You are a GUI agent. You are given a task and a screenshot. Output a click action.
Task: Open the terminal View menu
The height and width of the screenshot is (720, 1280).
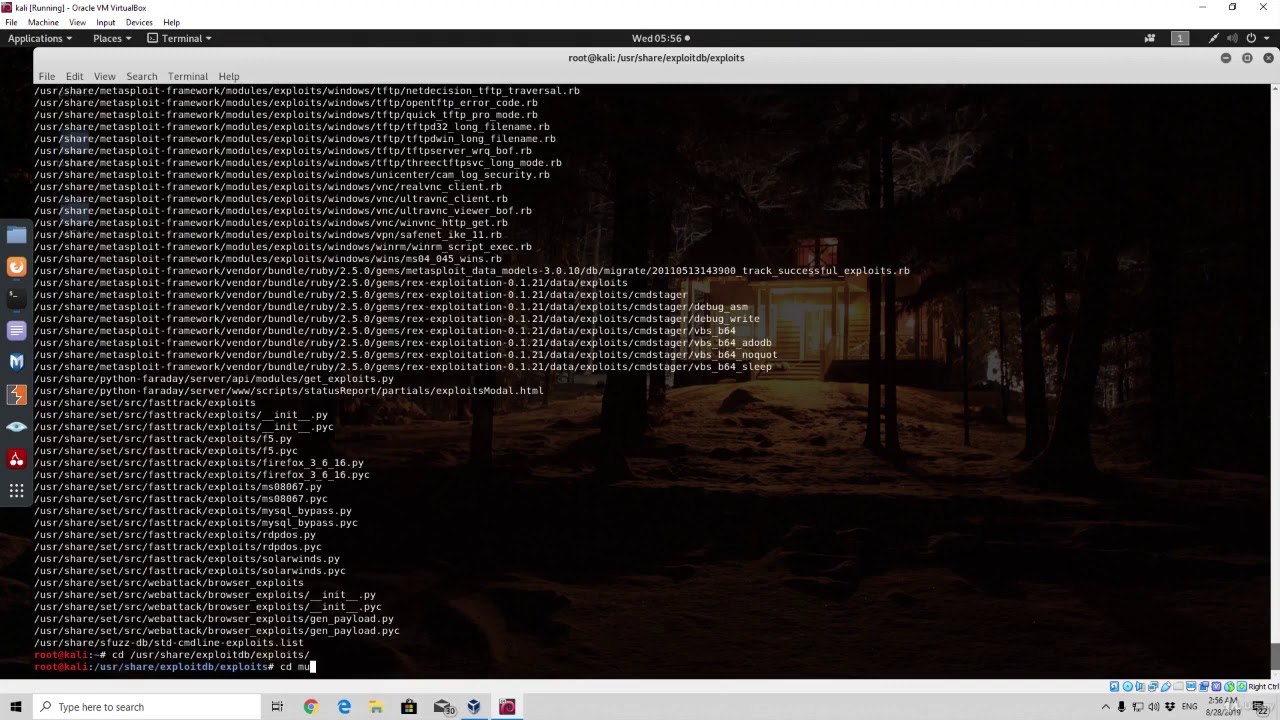[x=104, y=76]
